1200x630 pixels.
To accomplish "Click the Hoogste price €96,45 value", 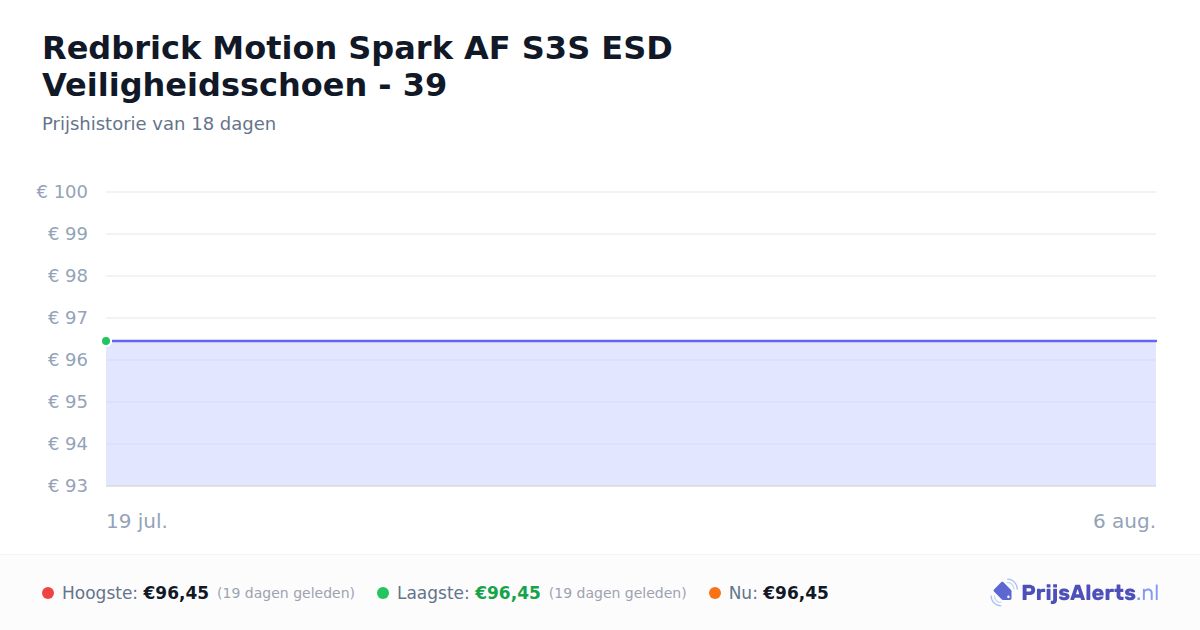I will click(176, 593).
